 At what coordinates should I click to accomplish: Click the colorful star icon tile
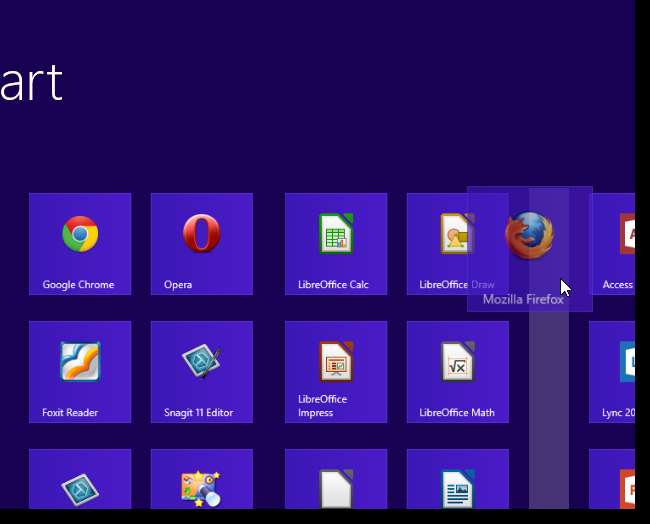[201, 486]
